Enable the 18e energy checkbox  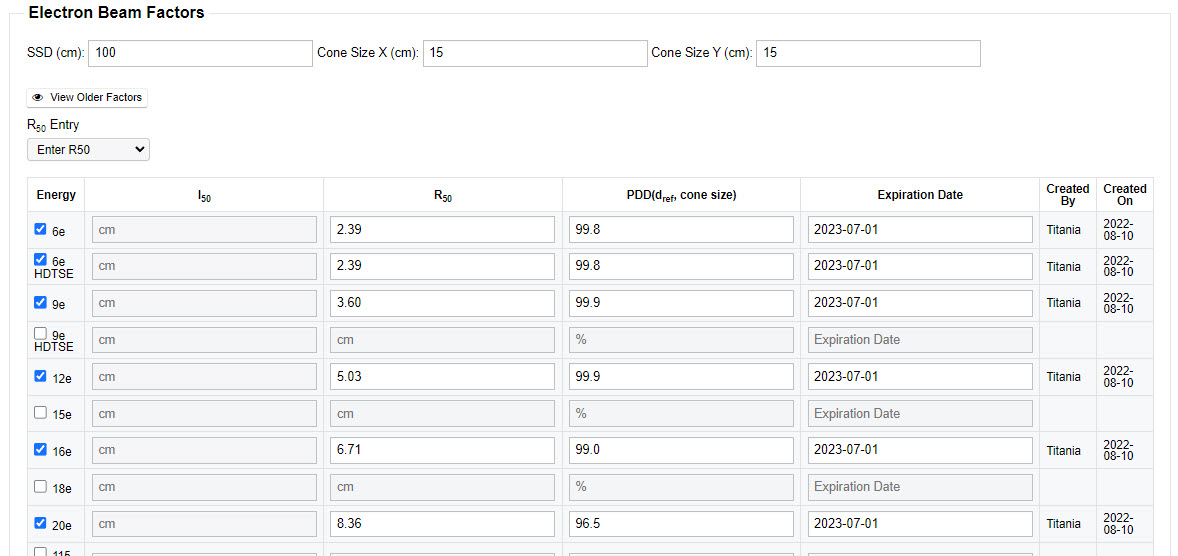pos(41,486)
